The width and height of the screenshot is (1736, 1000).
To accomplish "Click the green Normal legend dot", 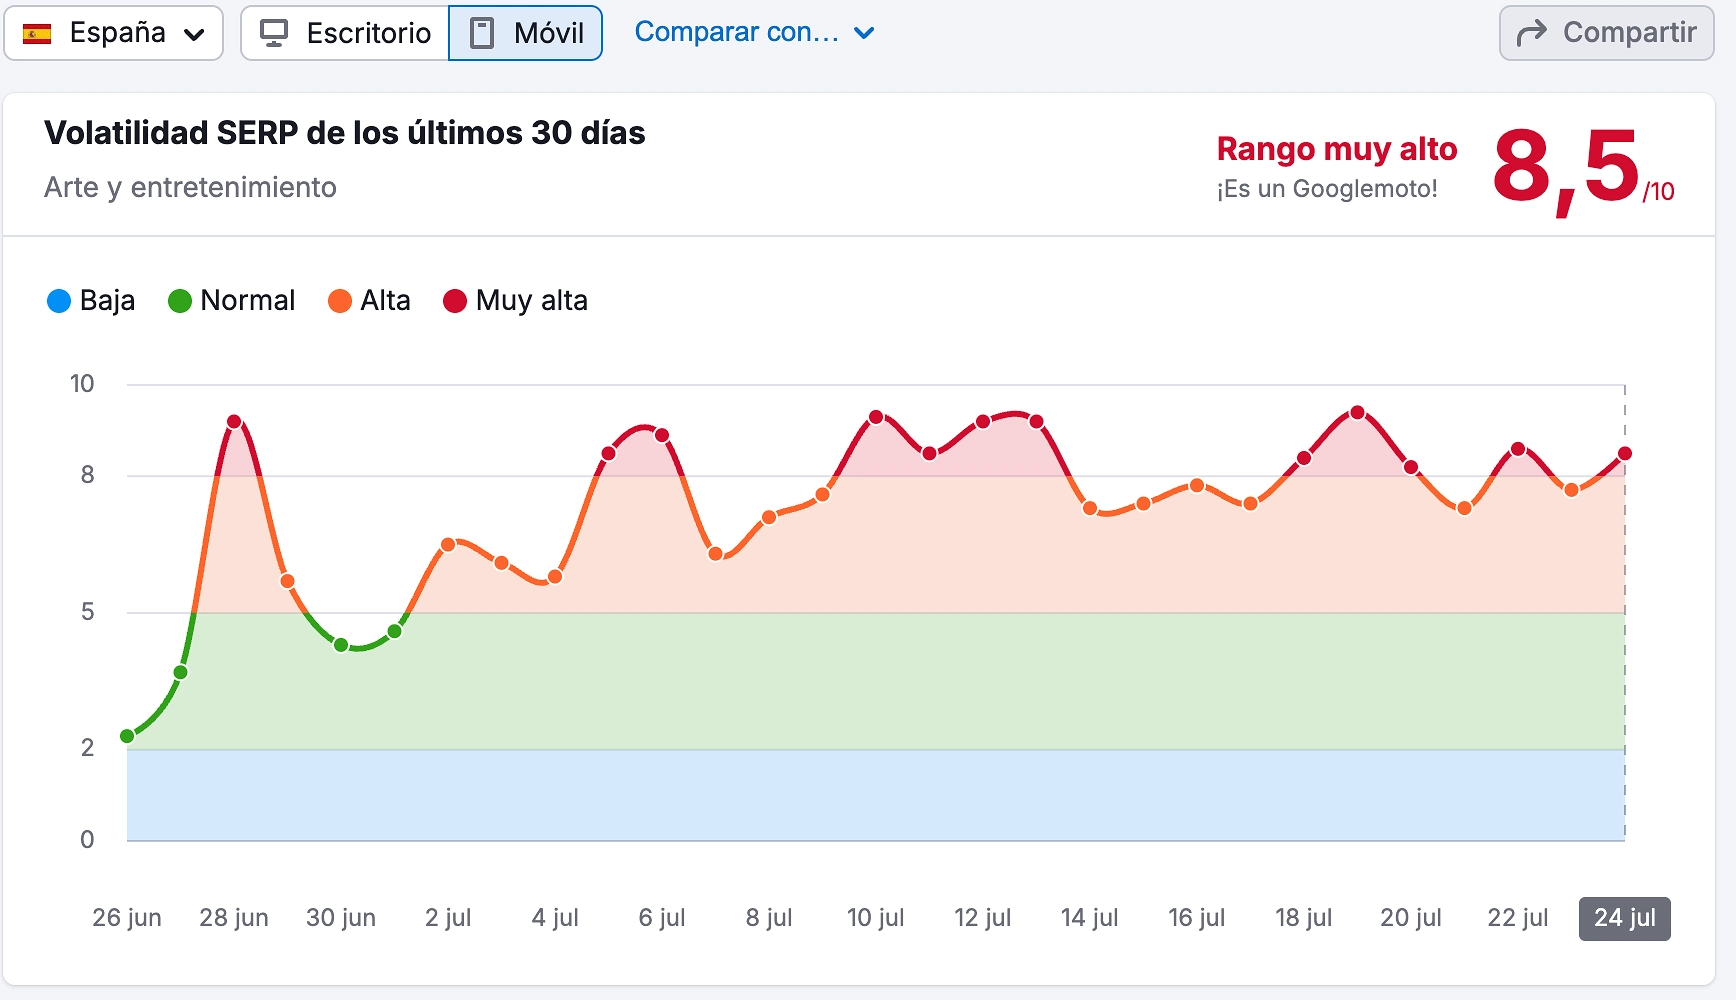I will click(179, 300).
